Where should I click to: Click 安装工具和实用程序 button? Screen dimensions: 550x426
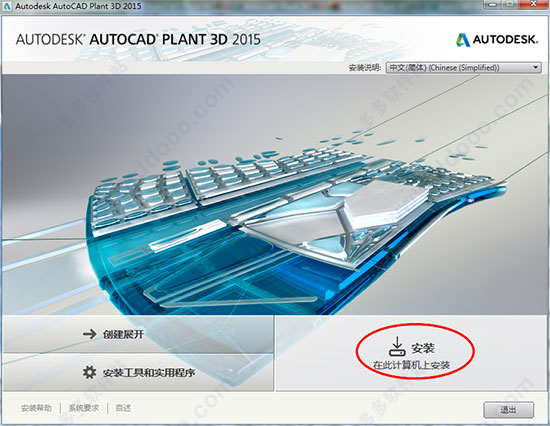pyautogui.click(x=138, y=372)
